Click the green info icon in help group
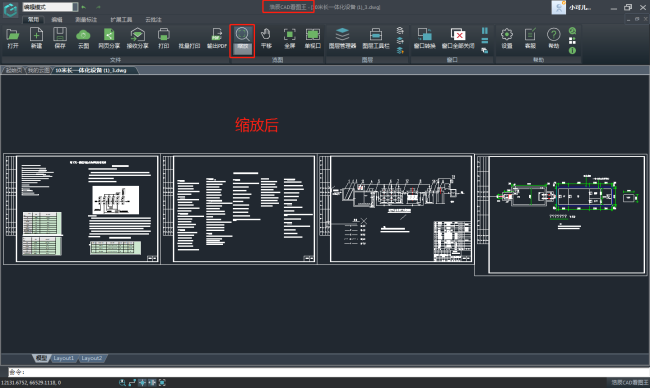The height and width of the screenshot is (388, 650). click(572, 51)
